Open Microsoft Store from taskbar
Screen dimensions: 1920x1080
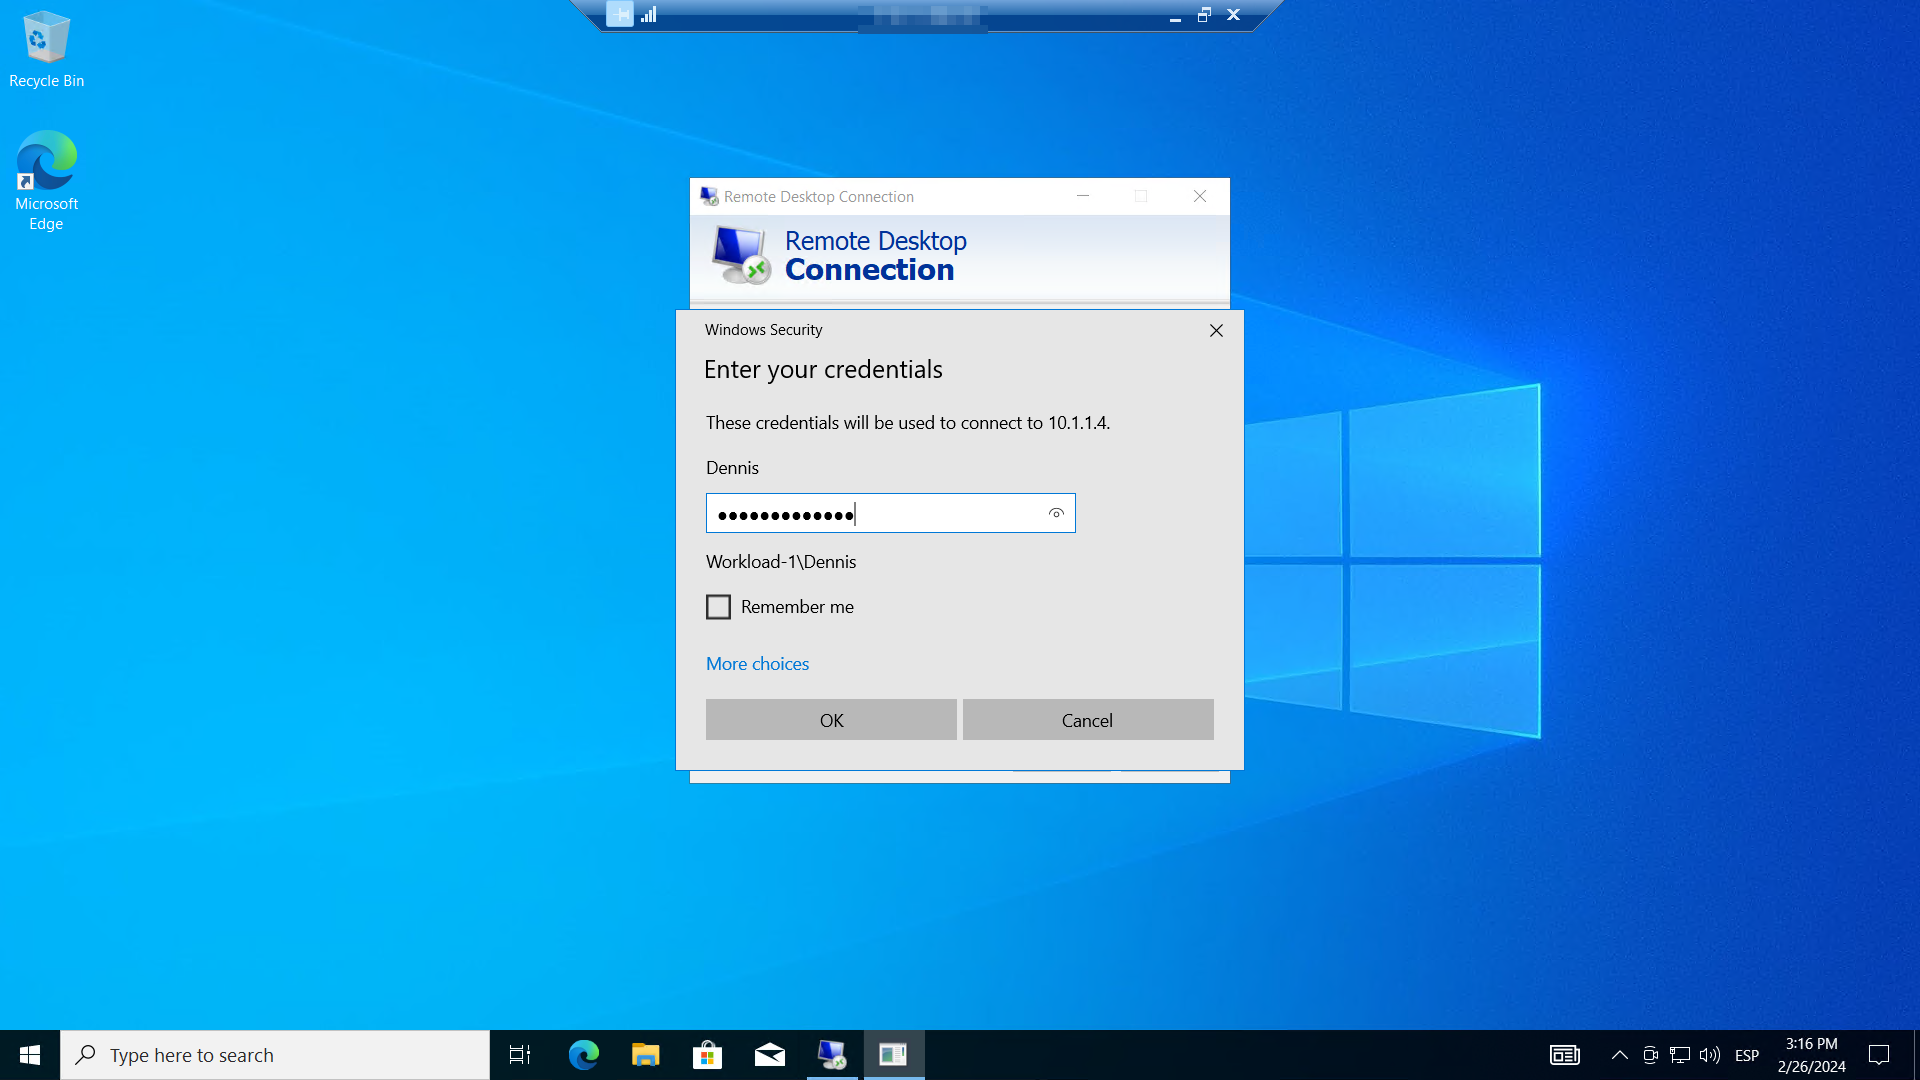pos(707,1055)
